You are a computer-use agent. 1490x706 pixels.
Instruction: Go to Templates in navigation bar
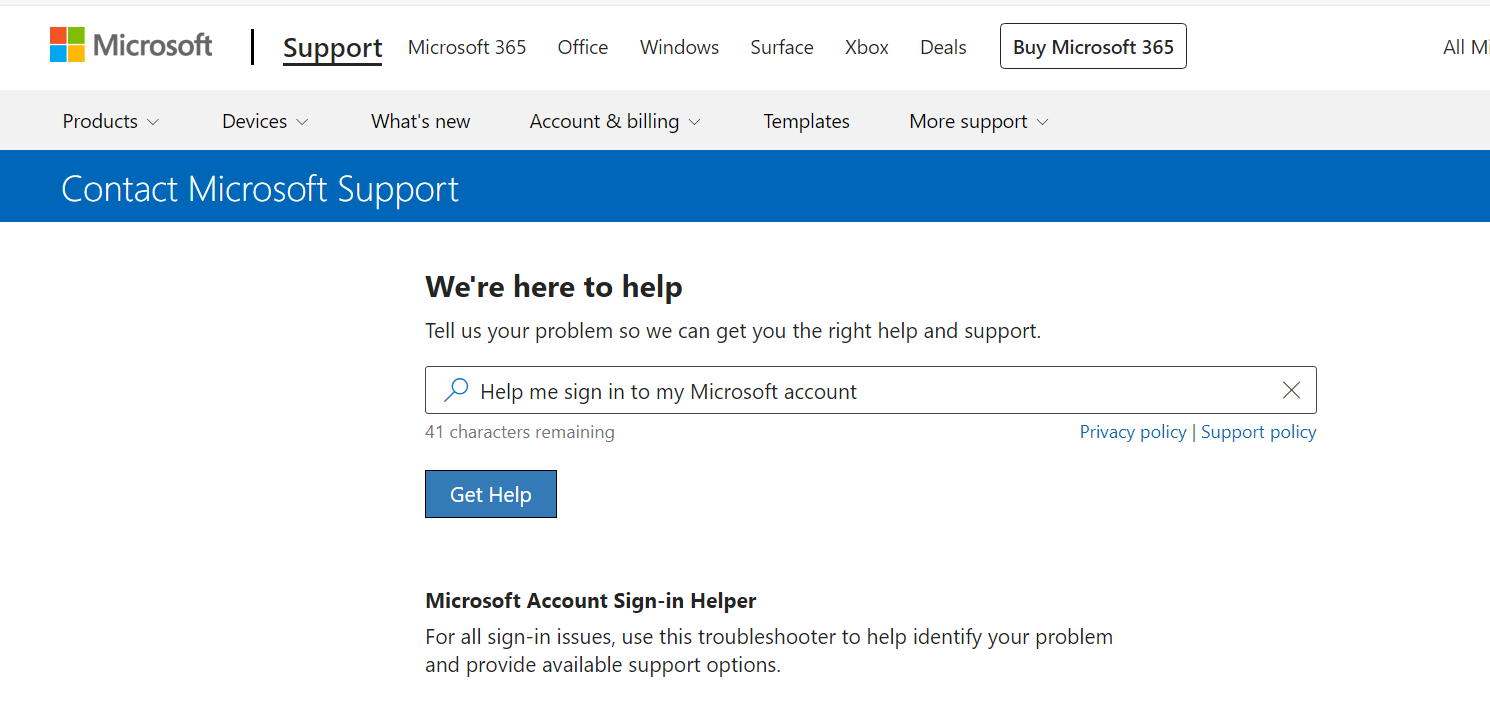point(807,121)
